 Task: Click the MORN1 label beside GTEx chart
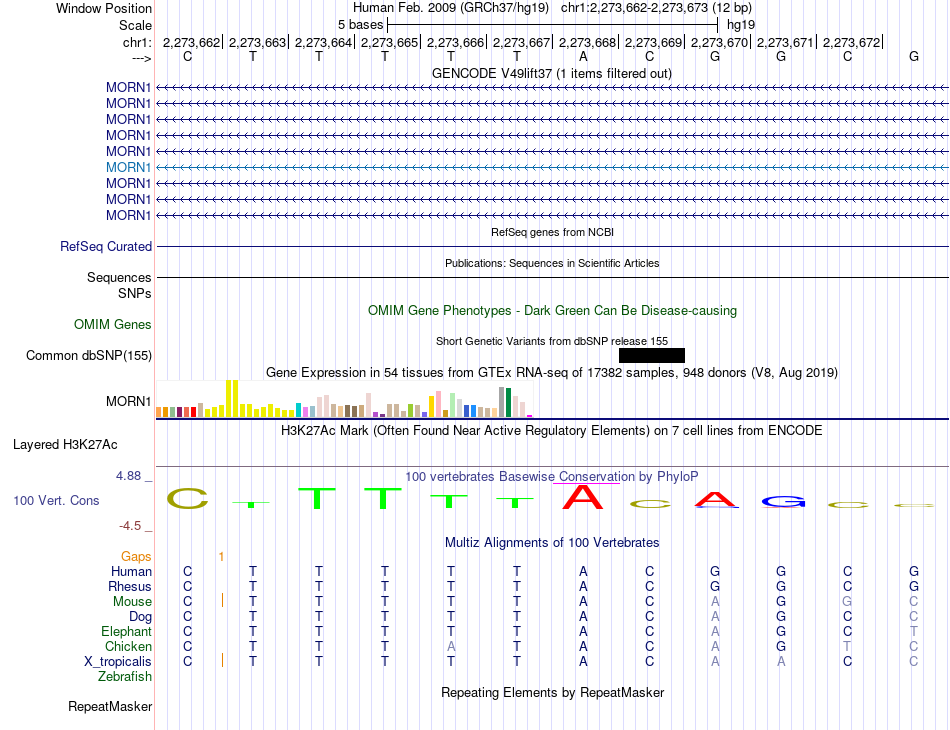pos(128,402)
